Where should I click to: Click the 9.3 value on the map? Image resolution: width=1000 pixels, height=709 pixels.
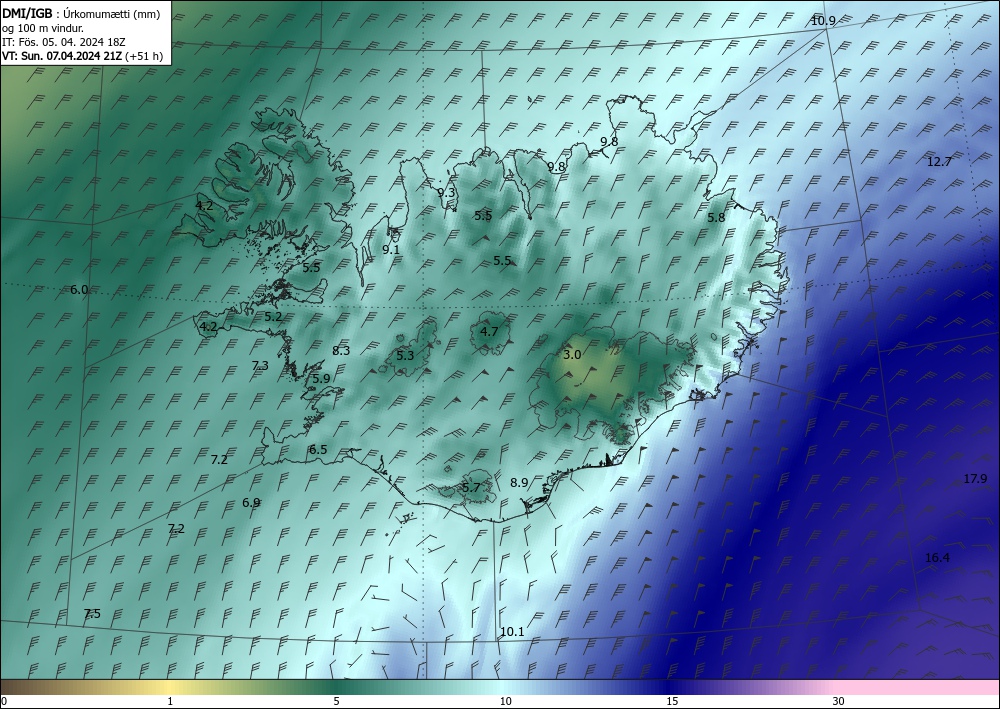(x=446, y=193)
